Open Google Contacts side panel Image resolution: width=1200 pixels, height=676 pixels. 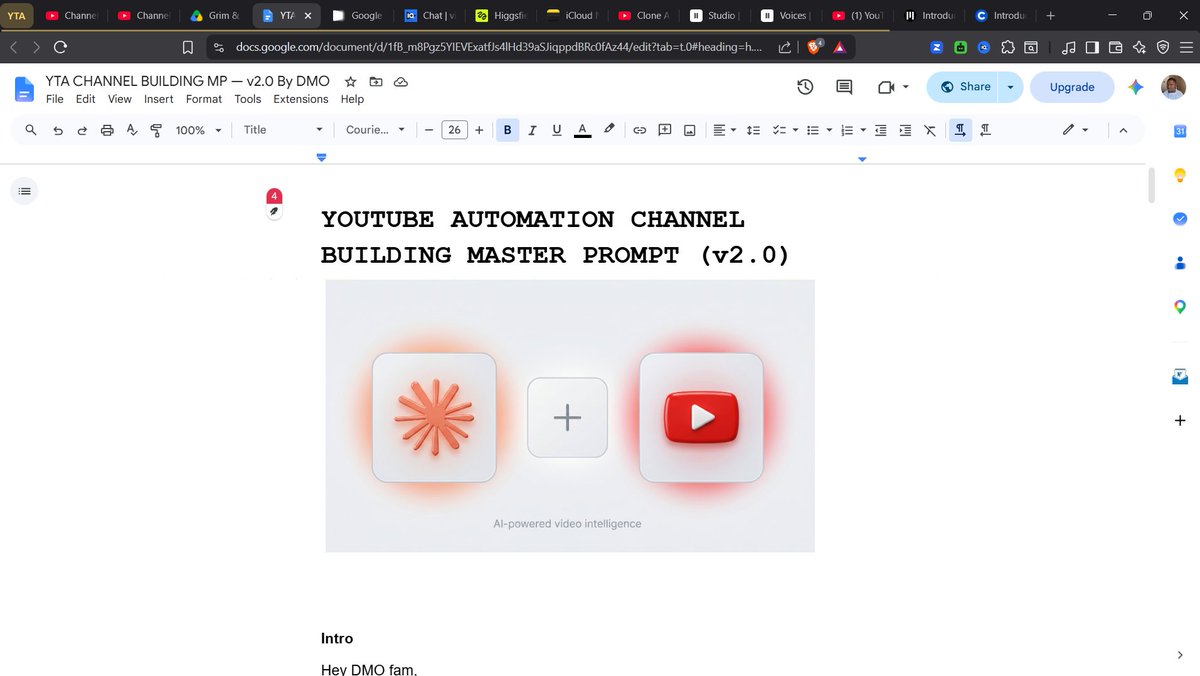pyautogui.click(x=1180, y=263)
